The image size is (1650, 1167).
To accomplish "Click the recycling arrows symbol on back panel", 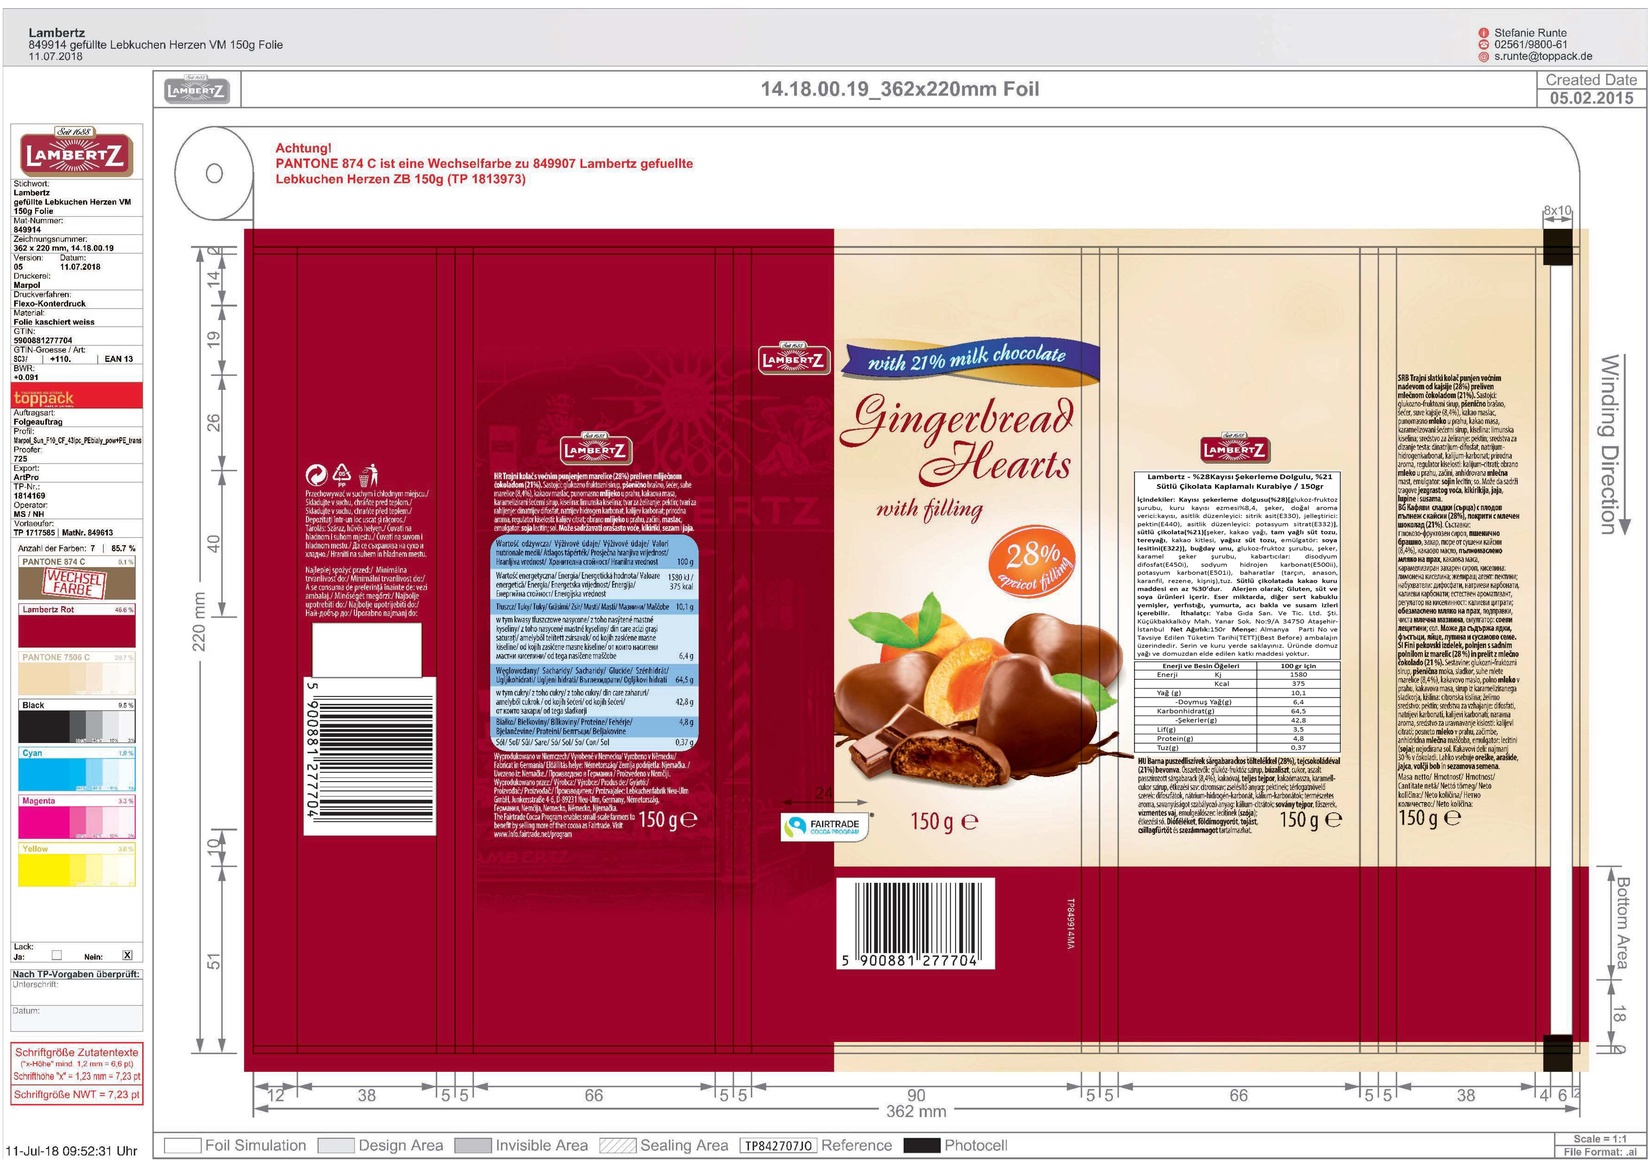I will 316,475.
